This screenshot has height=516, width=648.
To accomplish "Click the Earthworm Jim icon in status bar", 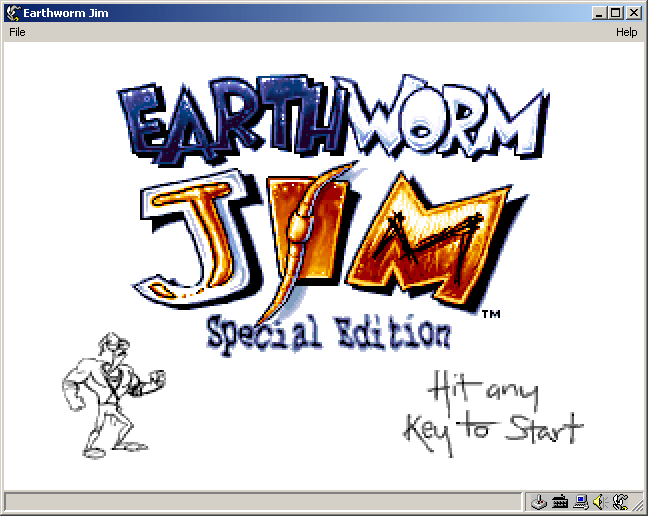I will [620, 502].
